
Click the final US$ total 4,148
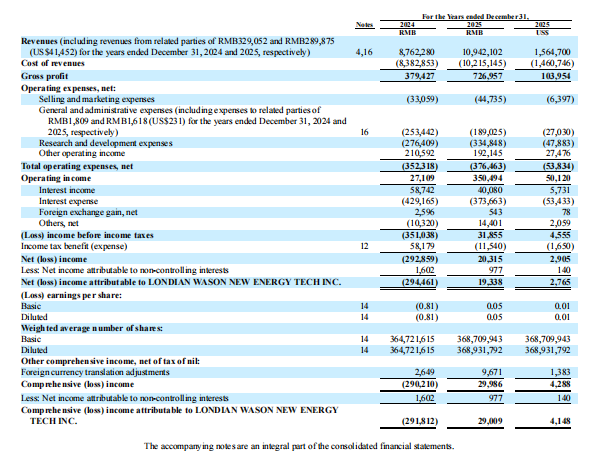tap(560, 421)
